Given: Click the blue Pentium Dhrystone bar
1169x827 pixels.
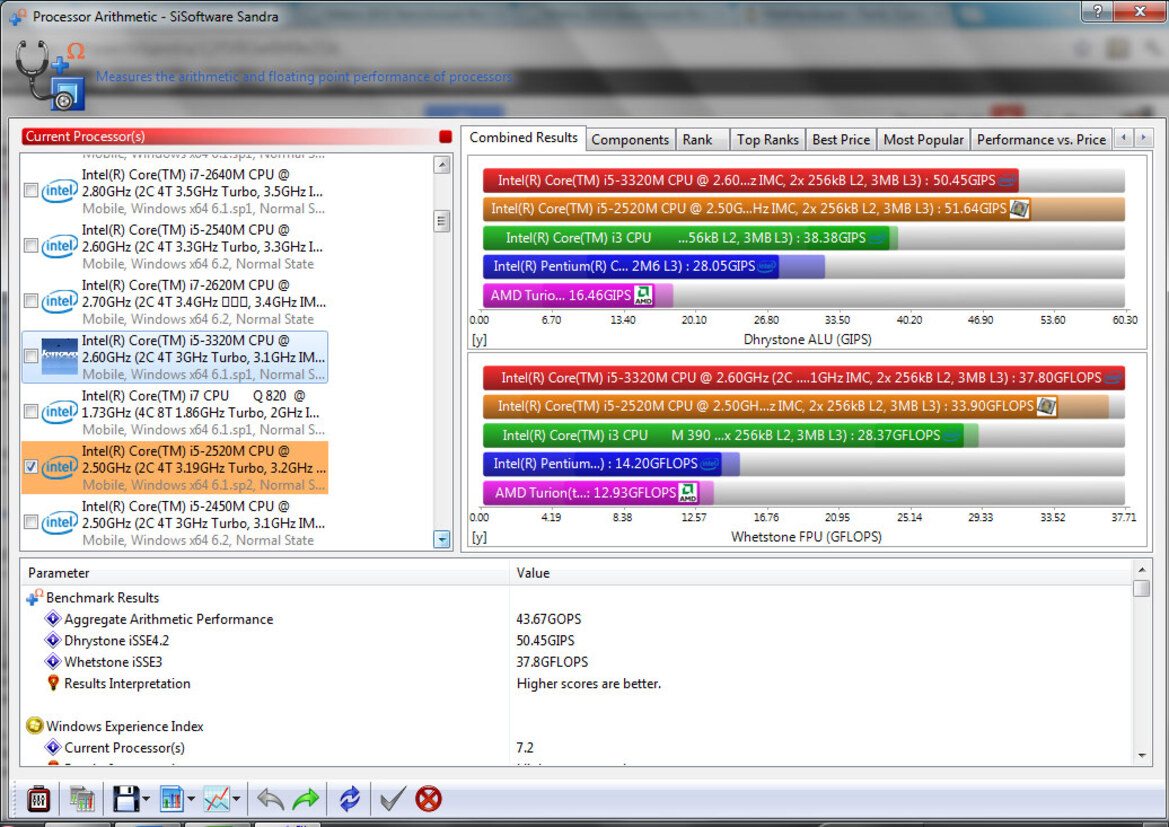Looking at the screenshot, I should (631, 266).
